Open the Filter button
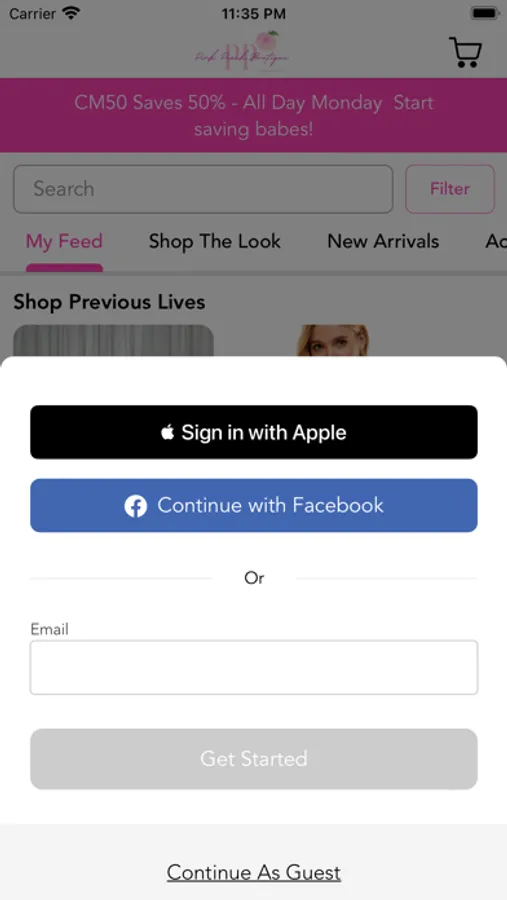 pos(450,189)
